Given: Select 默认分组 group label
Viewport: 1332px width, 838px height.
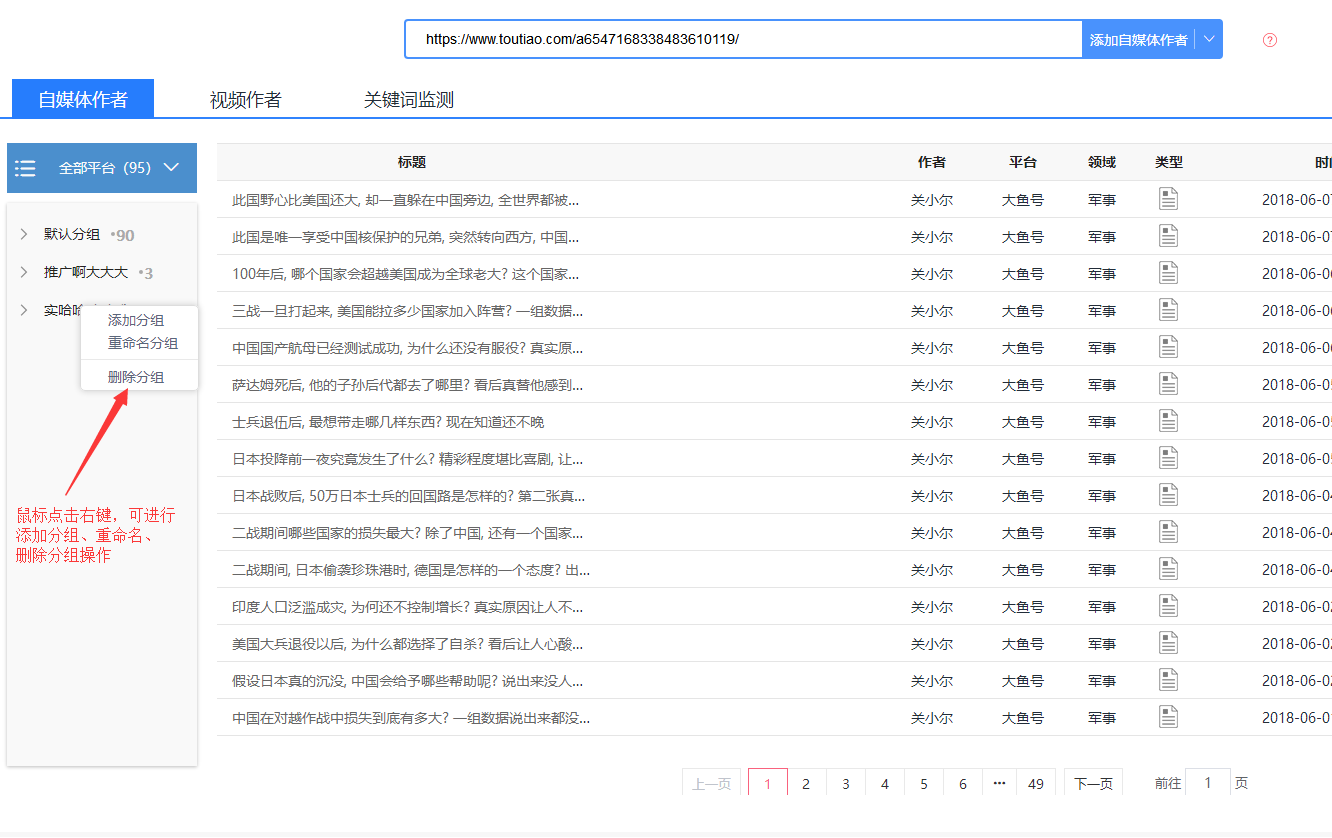Looking at the screenshot, I should [x=72, y=234].
